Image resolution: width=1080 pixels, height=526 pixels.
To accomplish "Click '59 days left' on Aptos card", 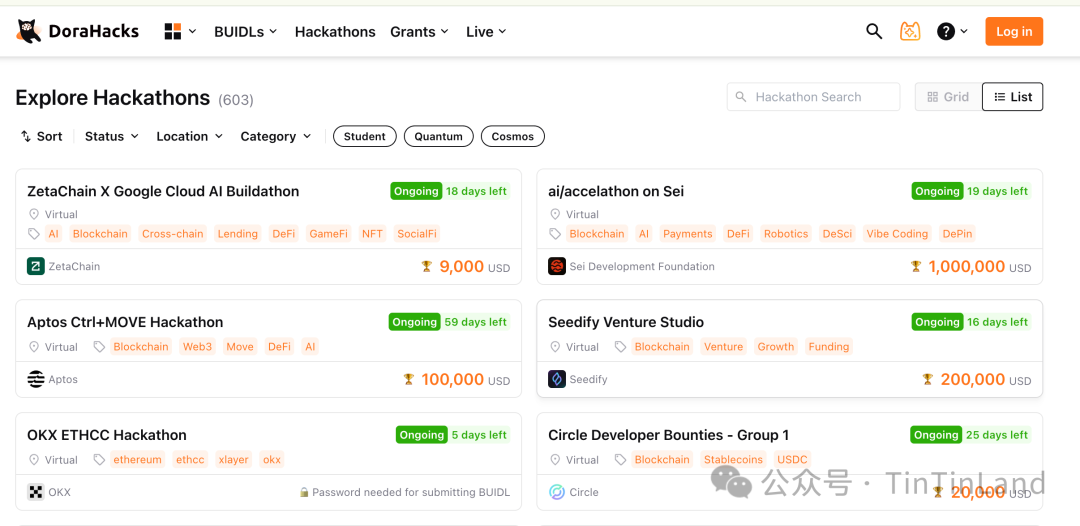I will (x=475, y=322).
